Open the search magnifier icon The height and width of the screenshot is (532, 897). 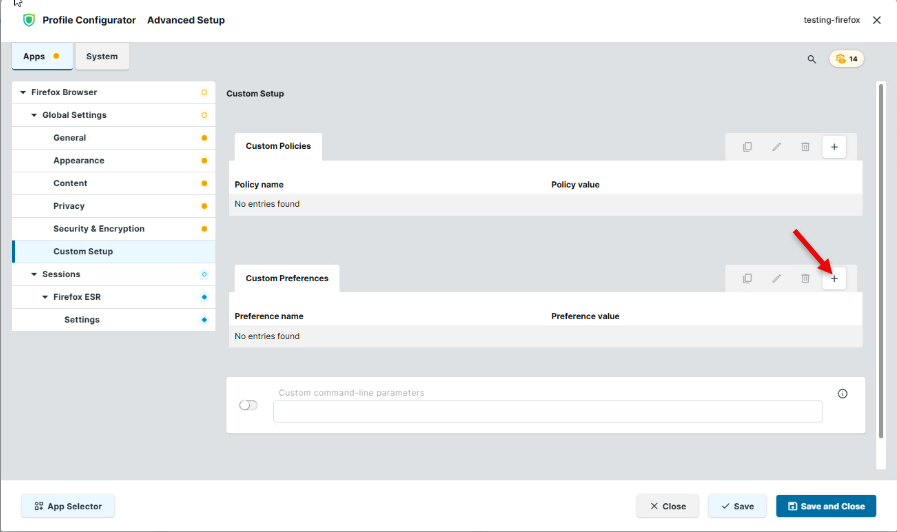811,59
